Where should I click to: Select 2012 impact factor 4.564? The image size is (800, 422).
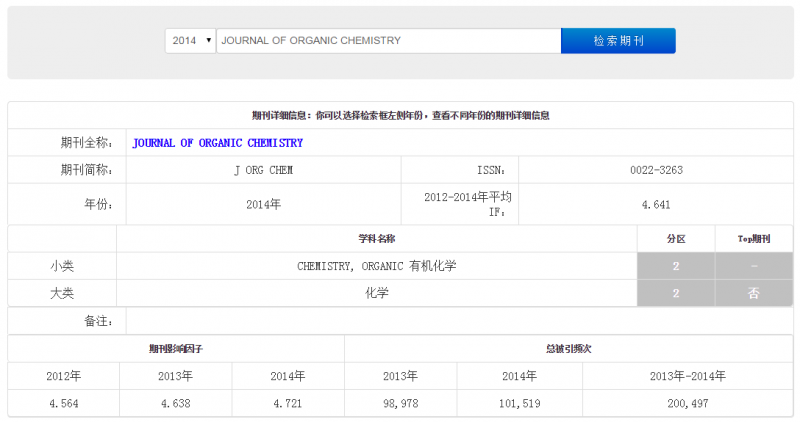click(63, 404)
